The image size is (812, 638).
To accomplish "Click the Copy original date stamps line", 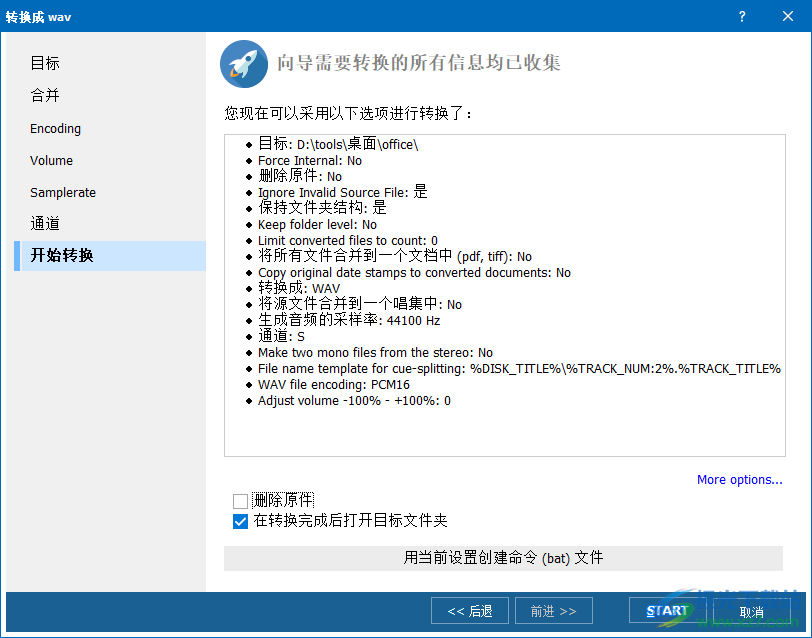I will [414, 273].
